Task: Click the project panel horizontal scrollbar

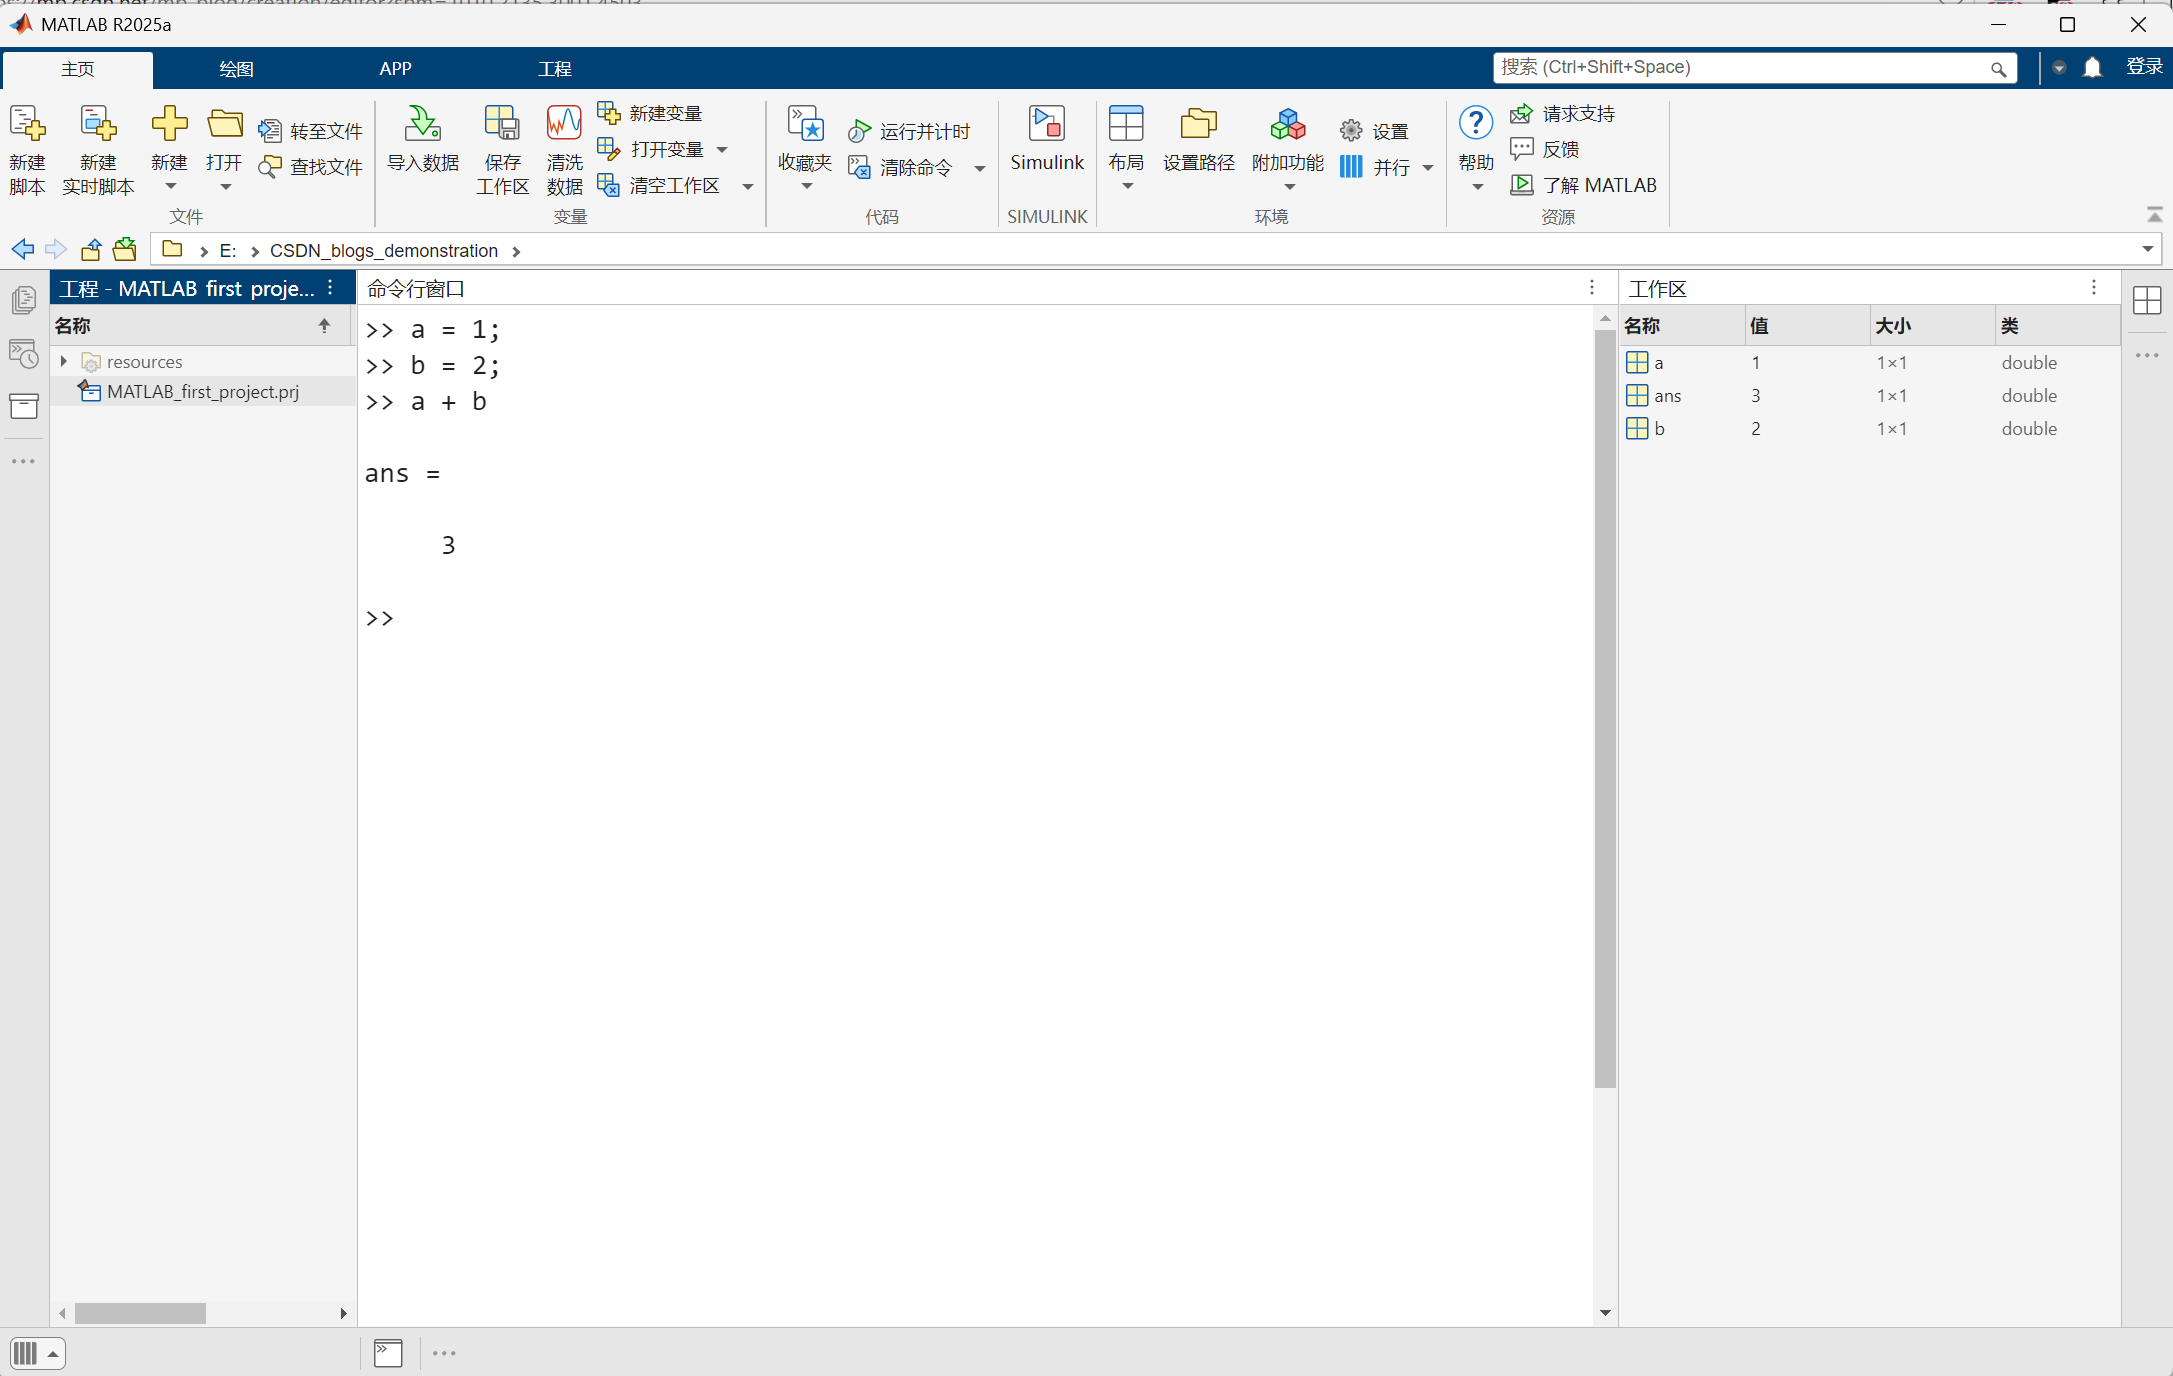Action: (x=140, y=1313)
